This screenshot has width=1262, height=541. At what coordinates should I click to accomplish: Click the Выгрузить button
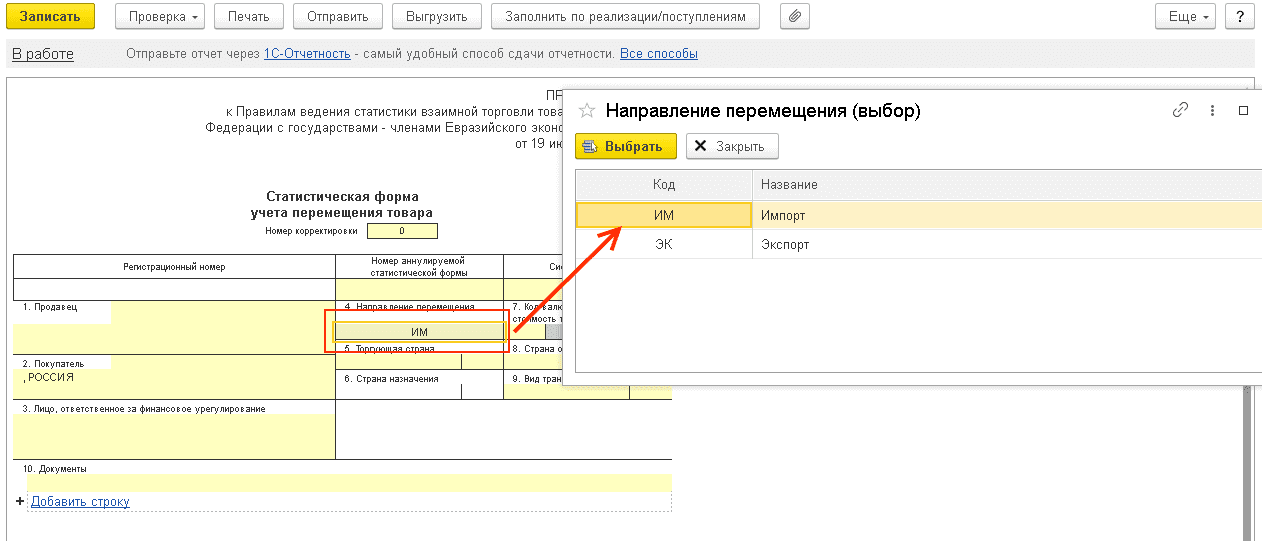(437, 17)
